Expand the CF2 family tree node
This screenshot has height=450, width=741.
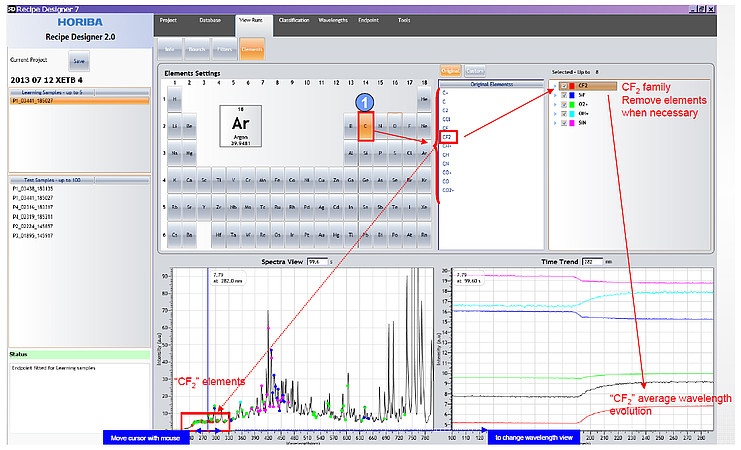pos(556,86)
